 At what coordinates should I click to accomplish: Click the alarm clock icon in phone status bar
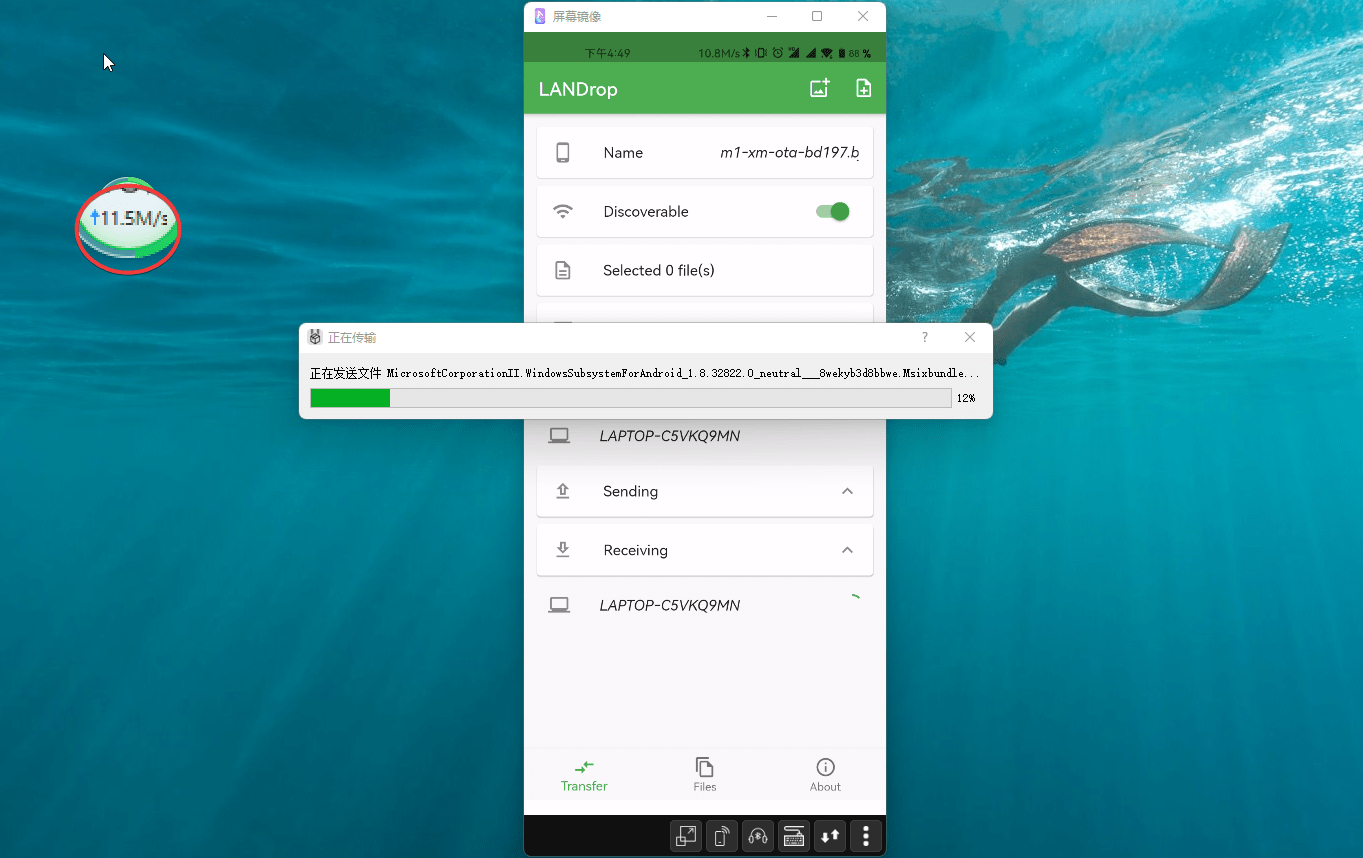coord(778,53)
